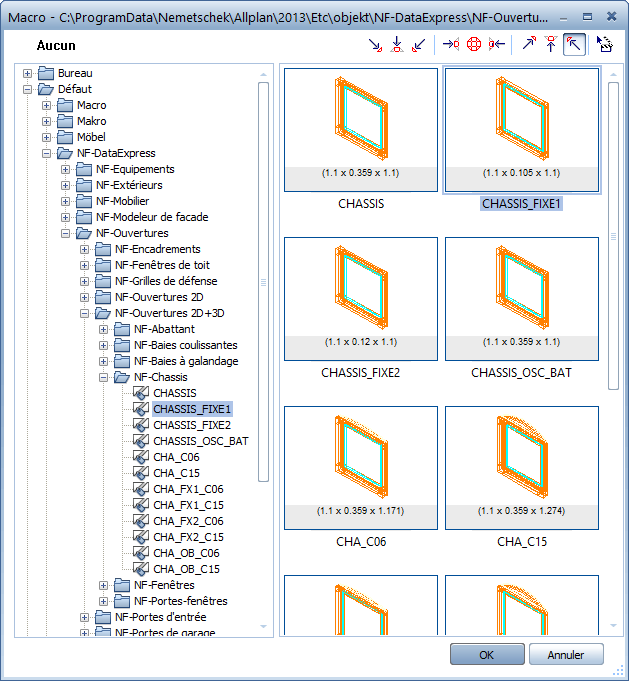Collapse the NF-Chassis node
Viewport: 629px width, 681px height.
pos(103,377)
